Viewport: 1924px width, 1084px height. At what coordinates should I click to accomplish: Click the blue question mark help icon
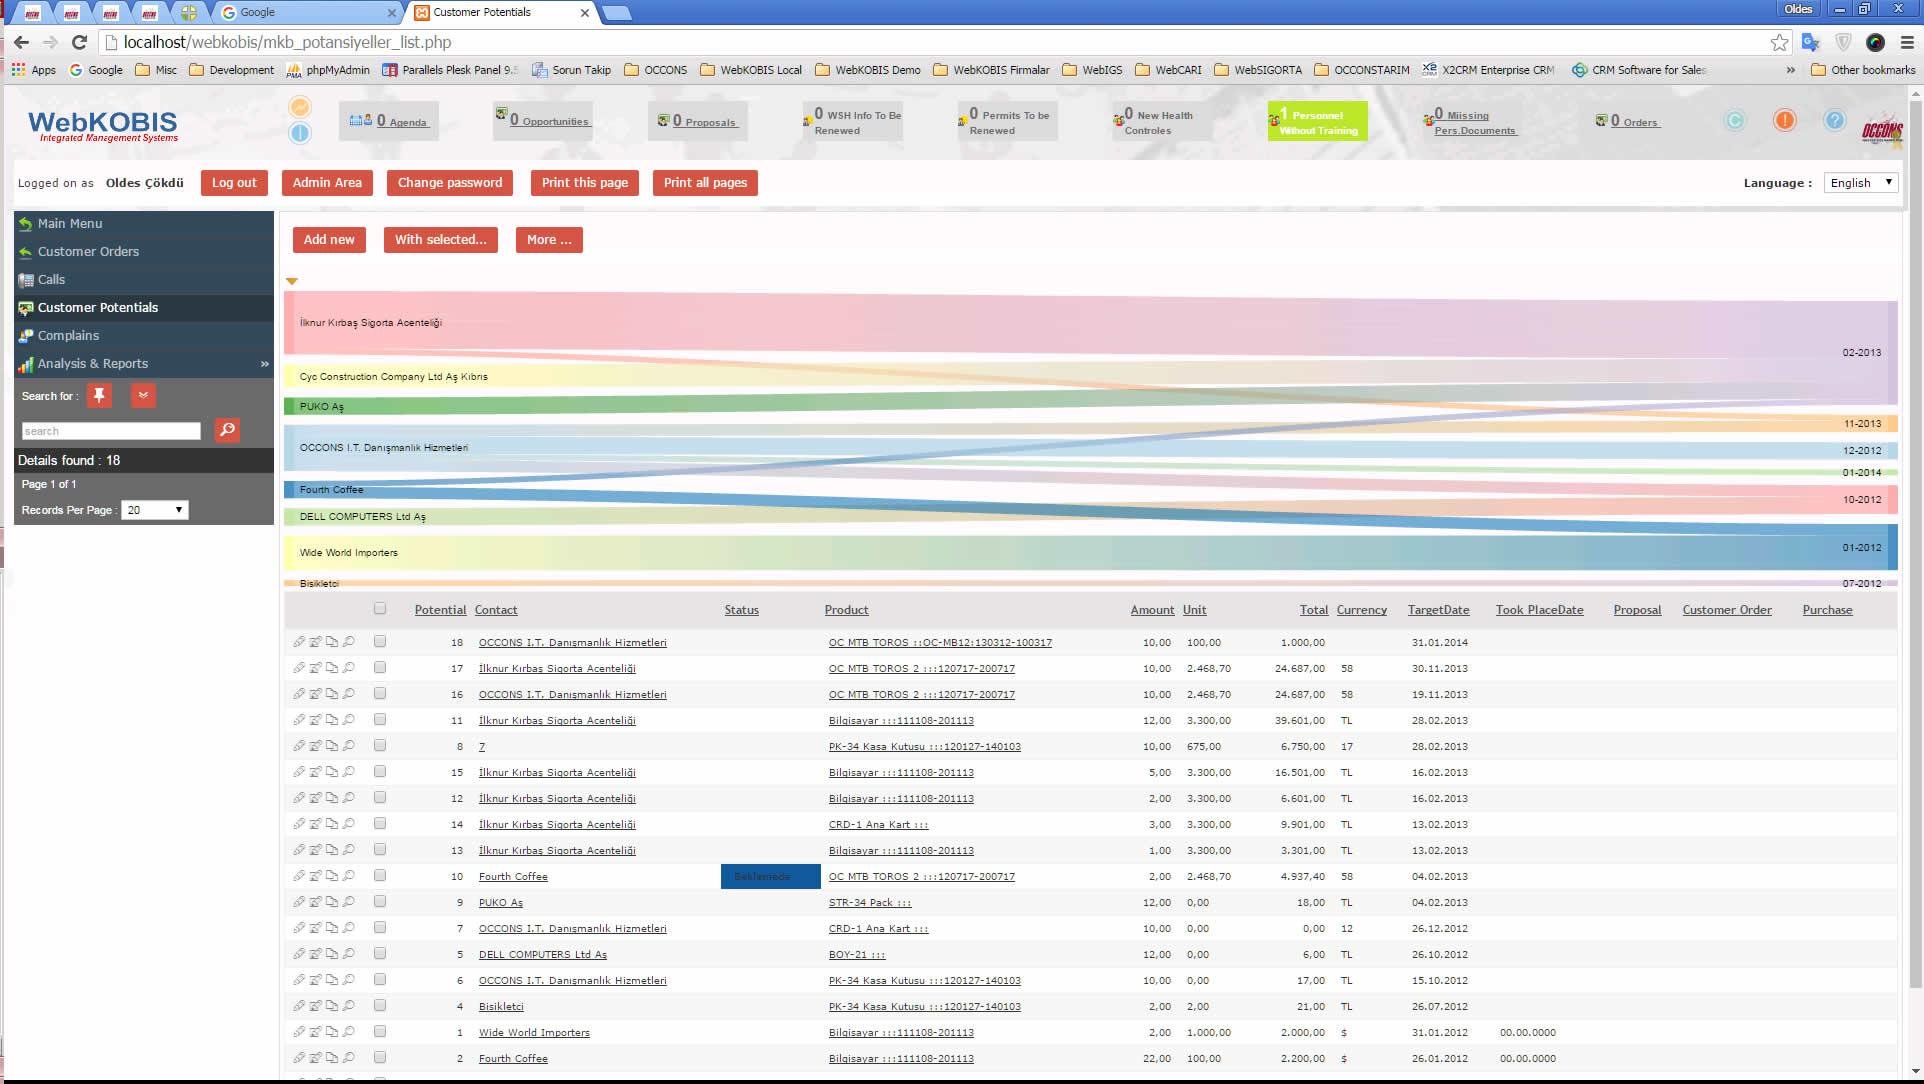click(1834, 121)
